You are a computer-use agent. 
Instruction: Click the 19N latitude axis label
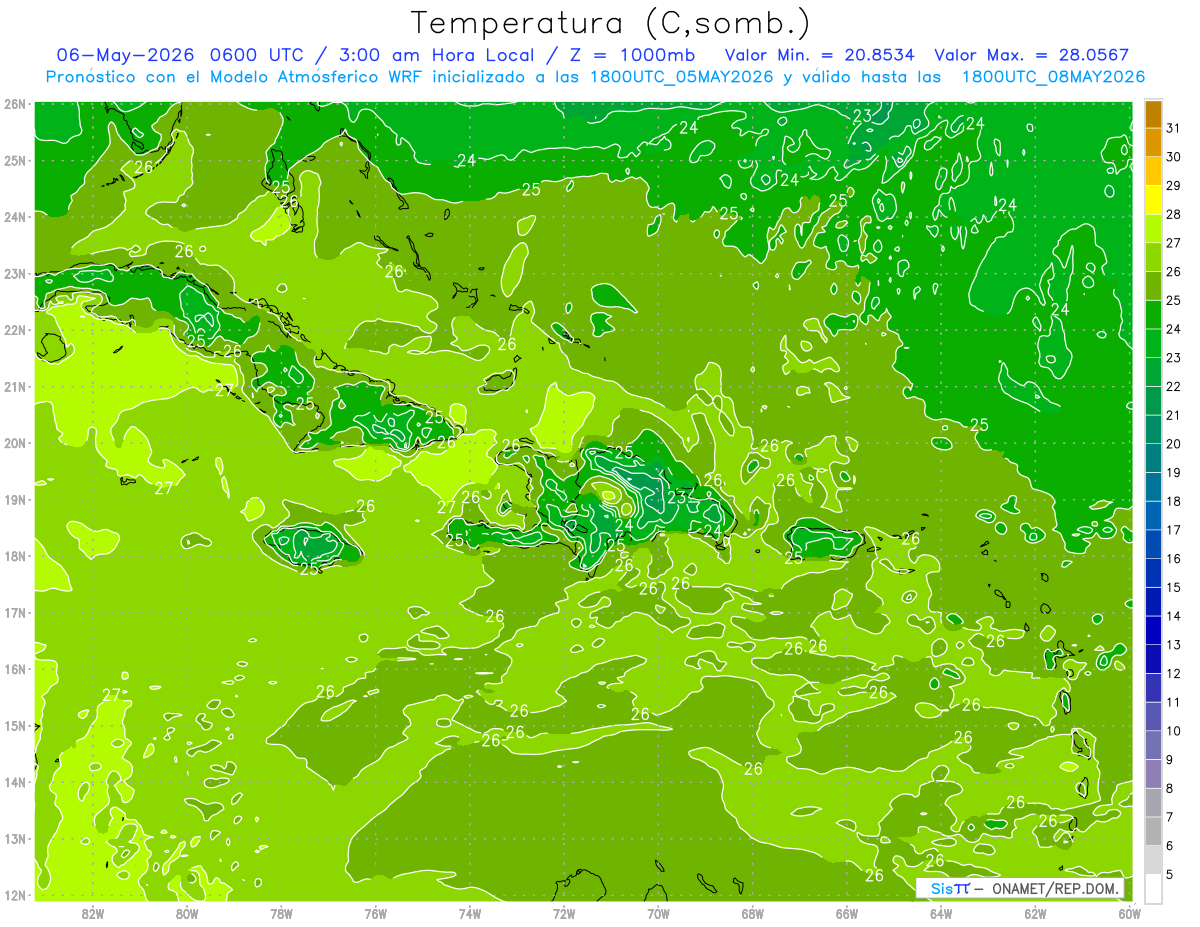14,500
